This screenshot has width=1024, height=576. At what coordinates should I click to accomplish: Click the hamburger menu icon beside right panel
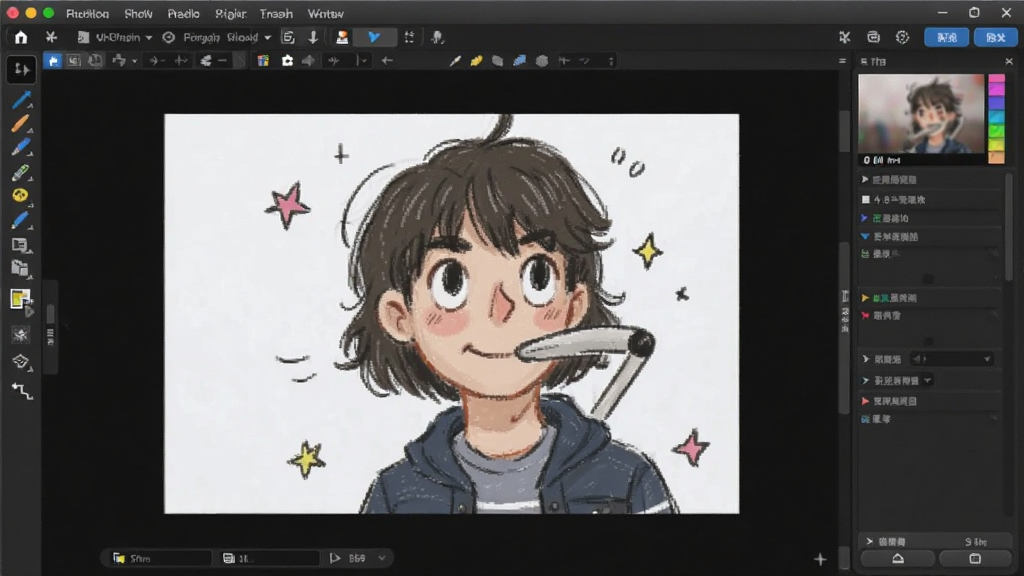[x=842, y=61]
